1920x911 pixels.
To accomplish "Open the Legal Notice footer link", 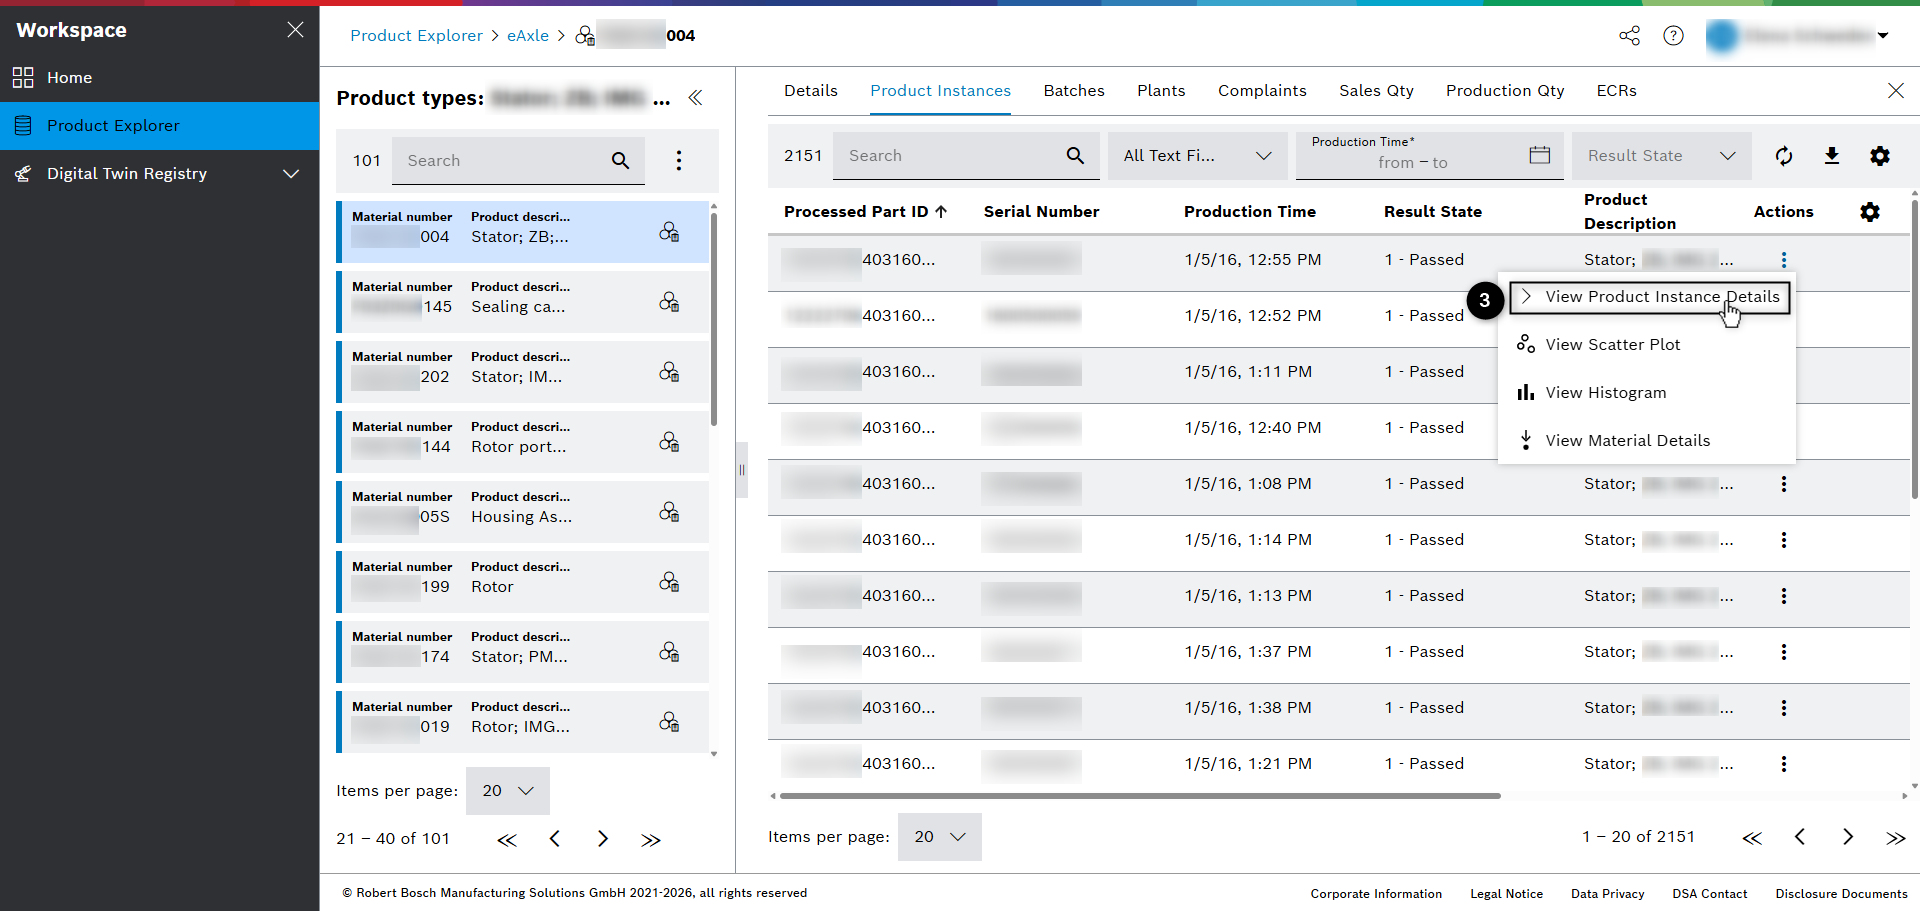I will [1506, 894].
